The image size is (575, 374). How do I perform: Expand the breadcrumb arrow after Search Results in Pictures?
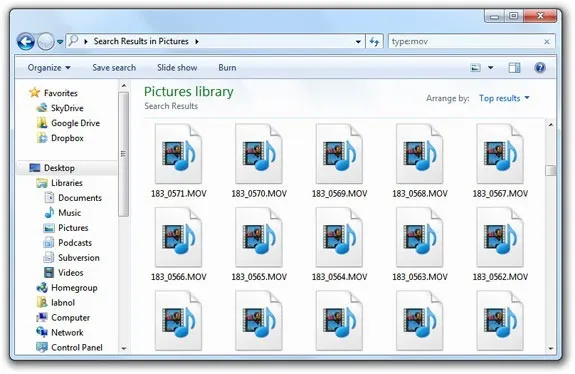197,42
